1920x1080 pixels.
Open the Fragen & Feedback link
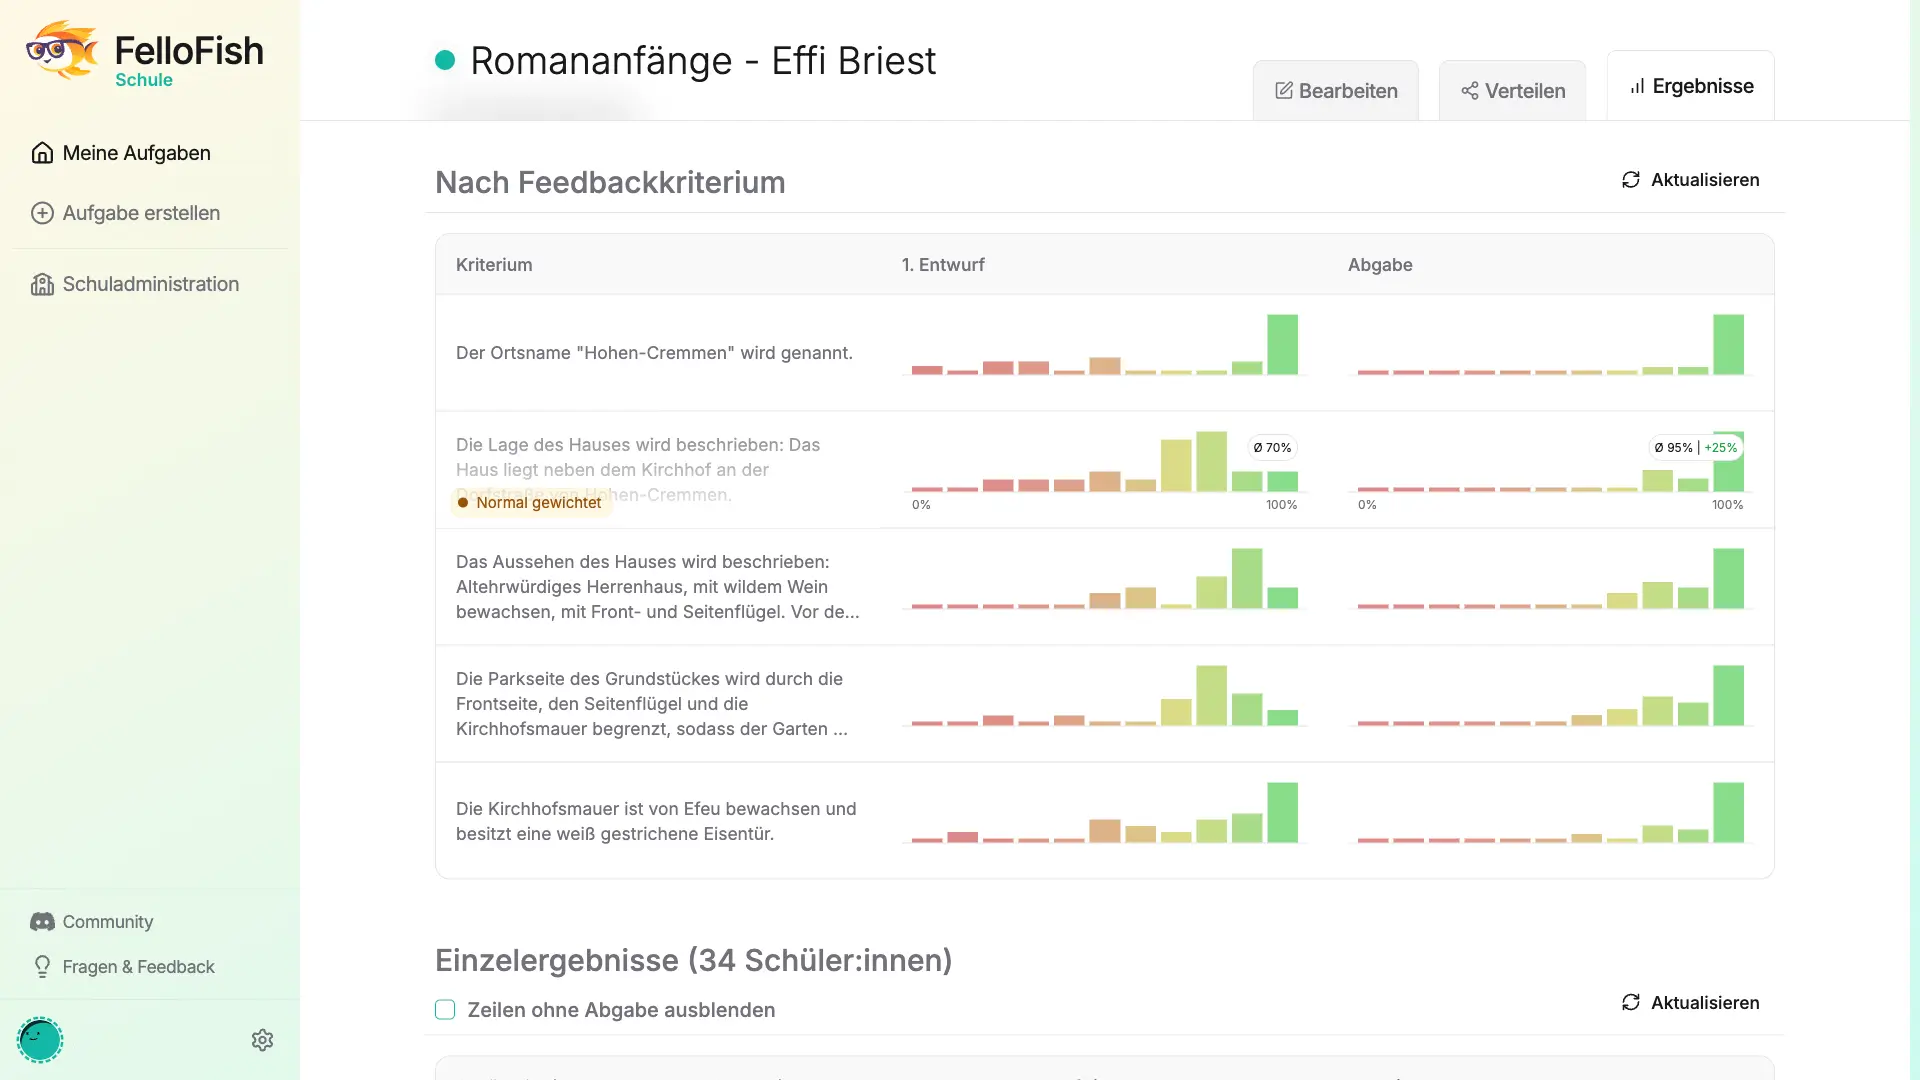coord(139,967)
